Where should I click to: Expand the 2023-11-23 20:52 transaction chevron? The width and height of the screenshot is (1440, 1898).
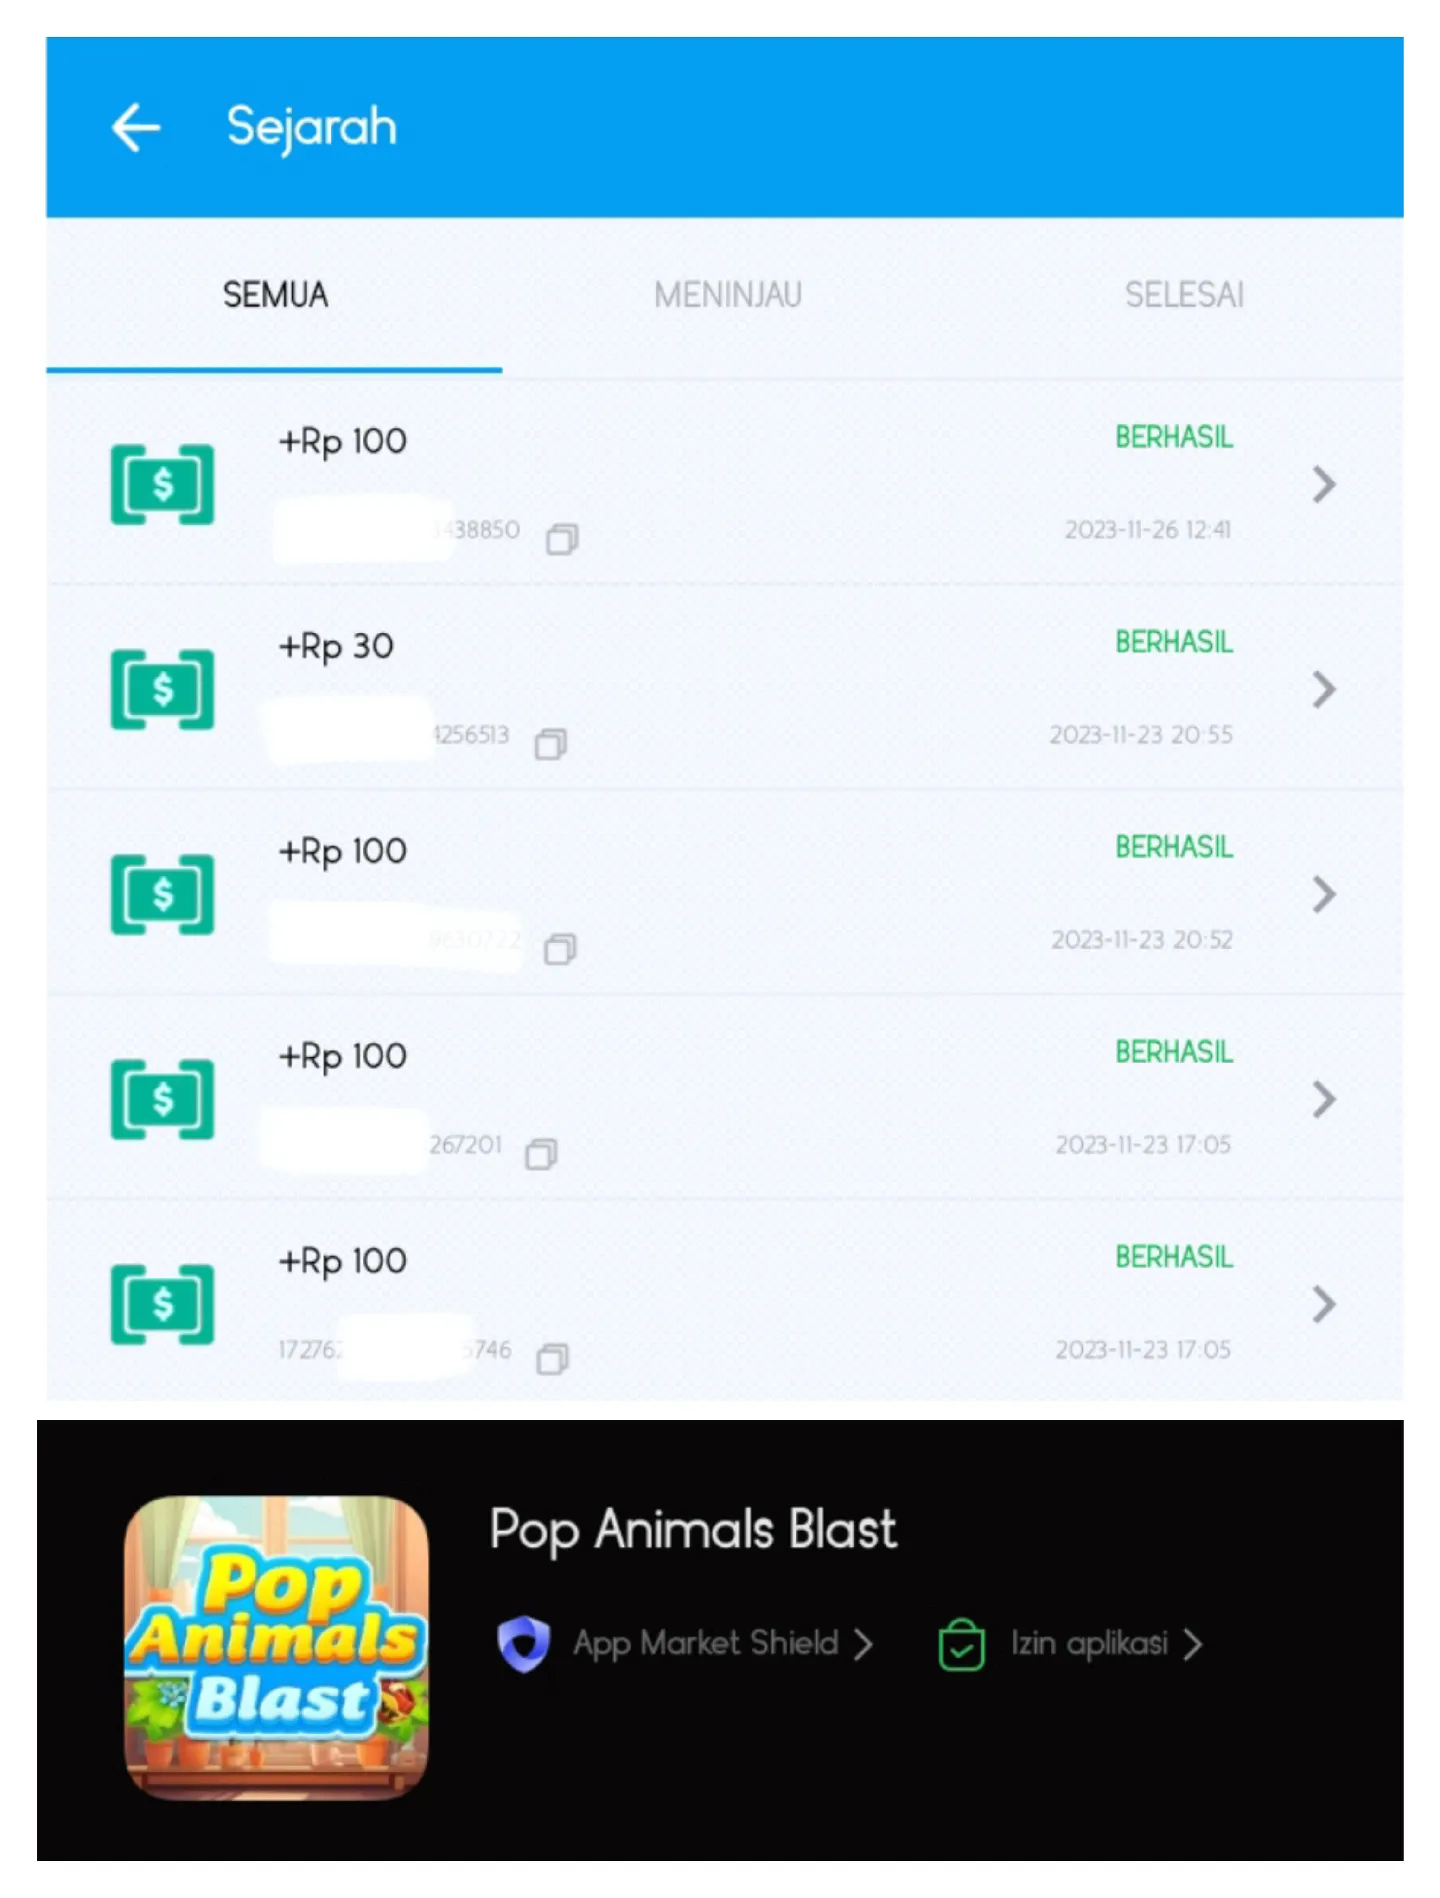pos(1324,894)
